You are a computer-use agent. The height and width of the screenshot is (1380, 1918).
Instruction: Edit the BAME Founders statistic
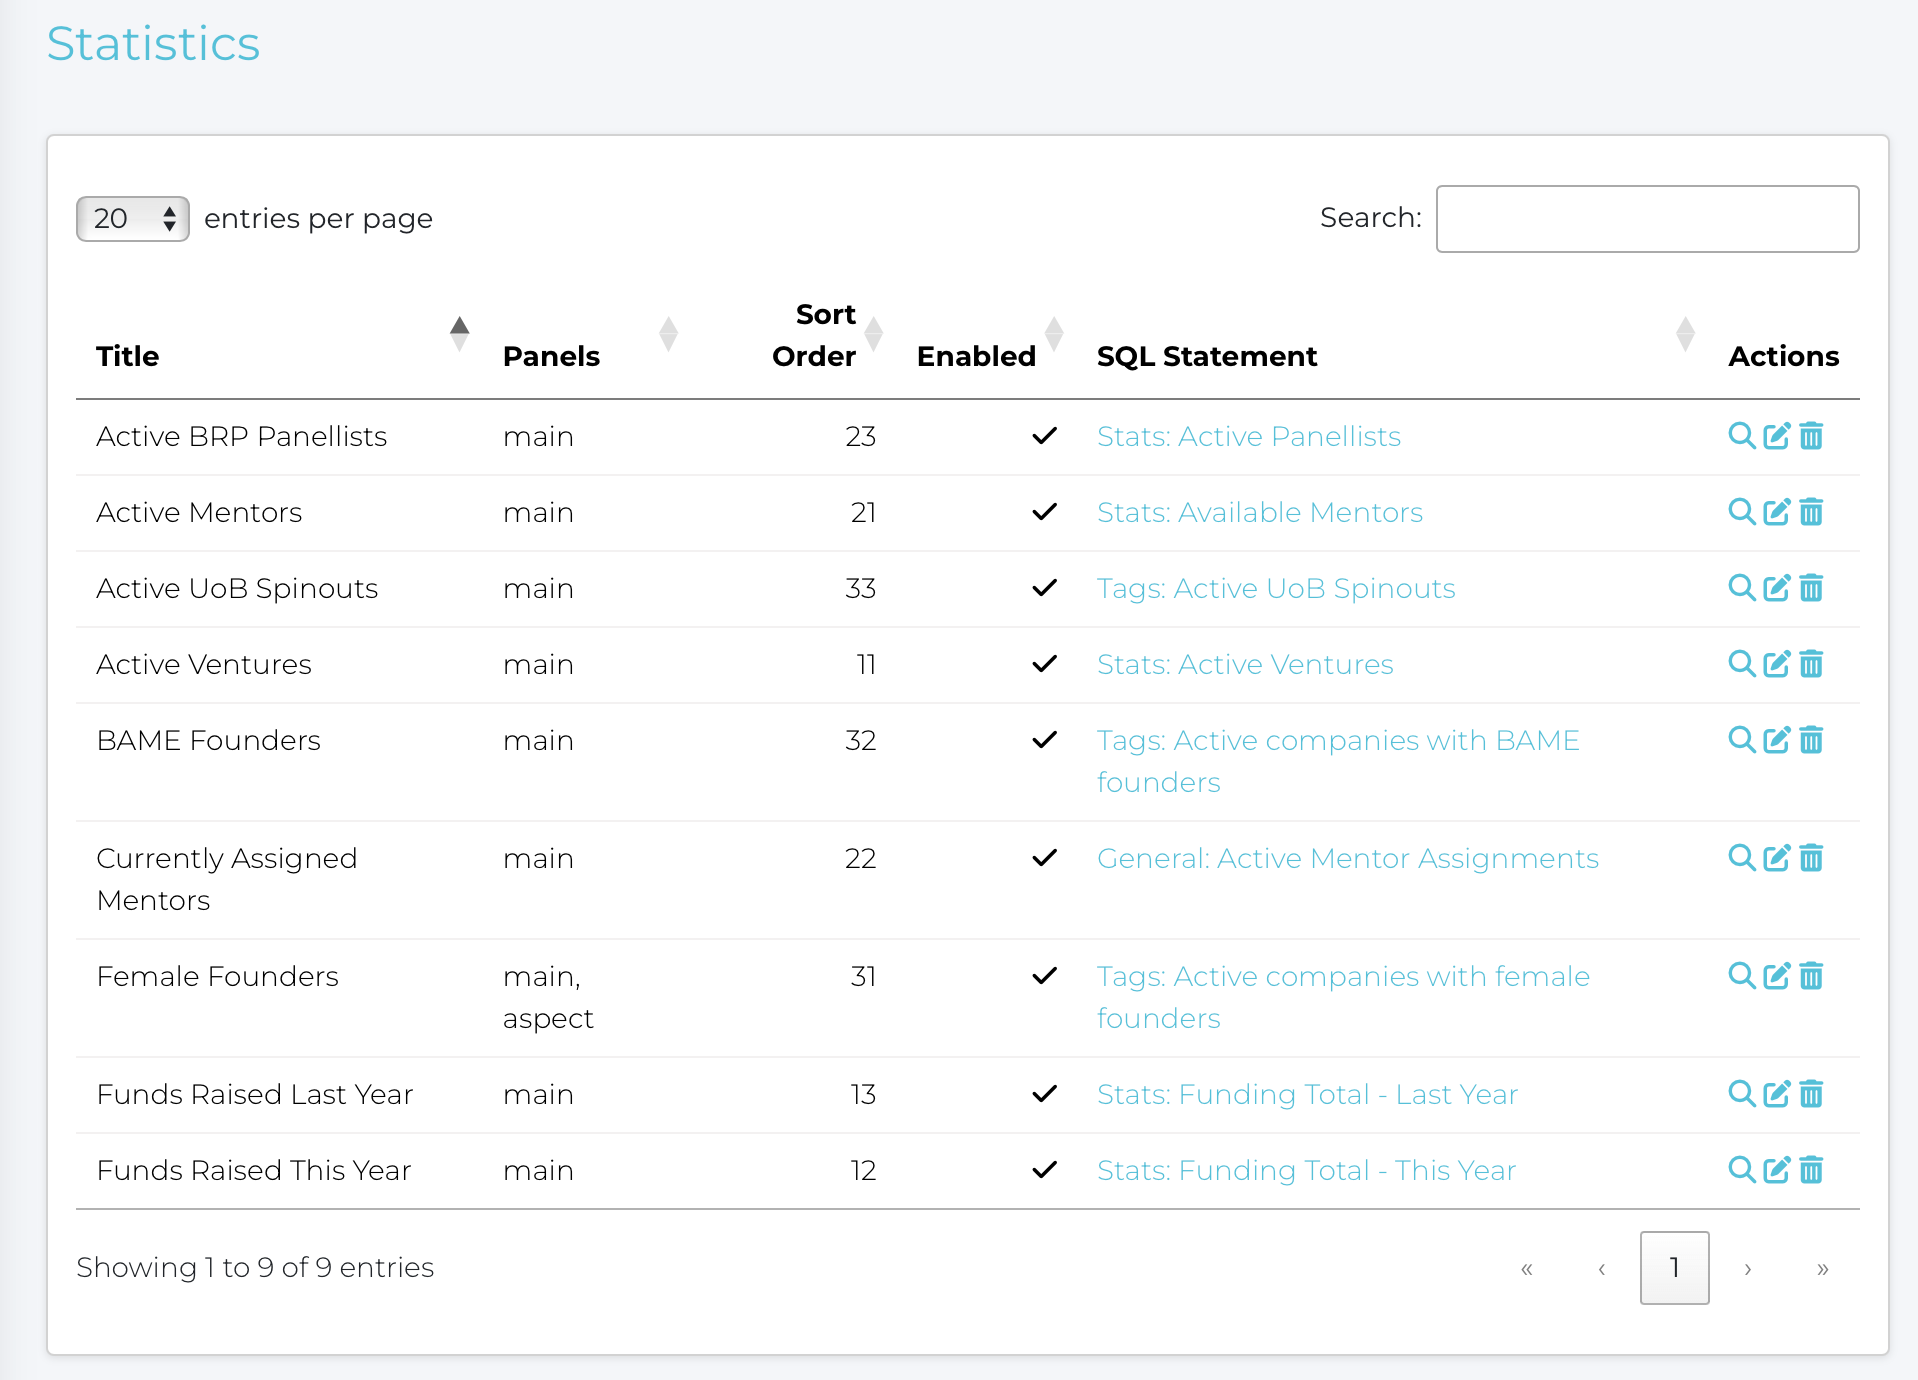click(x=1776, y=740)
